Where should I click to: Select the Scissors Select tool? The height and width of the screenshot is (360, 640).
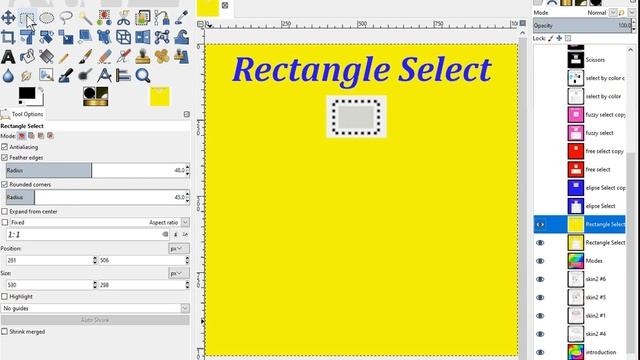124,18
